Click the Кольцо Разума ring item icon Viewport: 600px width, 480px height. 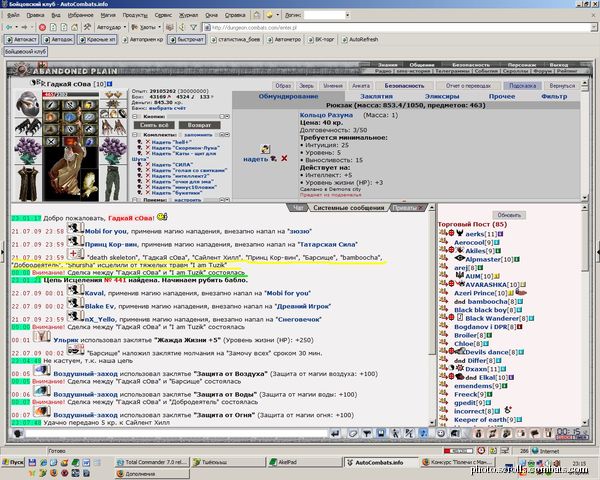[265, 149]
